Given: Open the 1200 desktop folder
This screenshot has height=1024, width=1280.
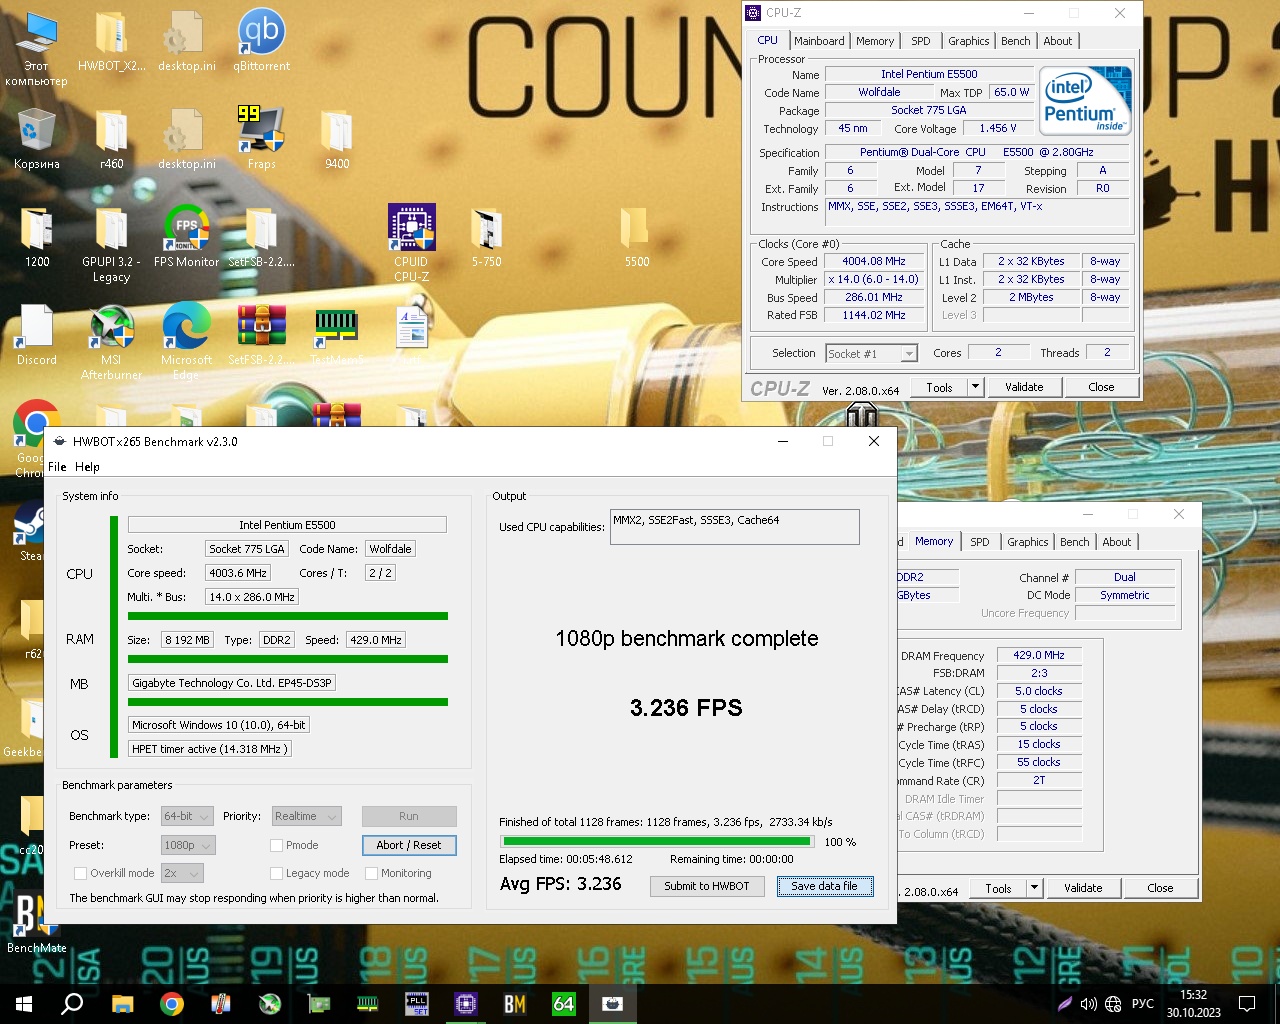Looking at the screenshot, I should 37,237.
